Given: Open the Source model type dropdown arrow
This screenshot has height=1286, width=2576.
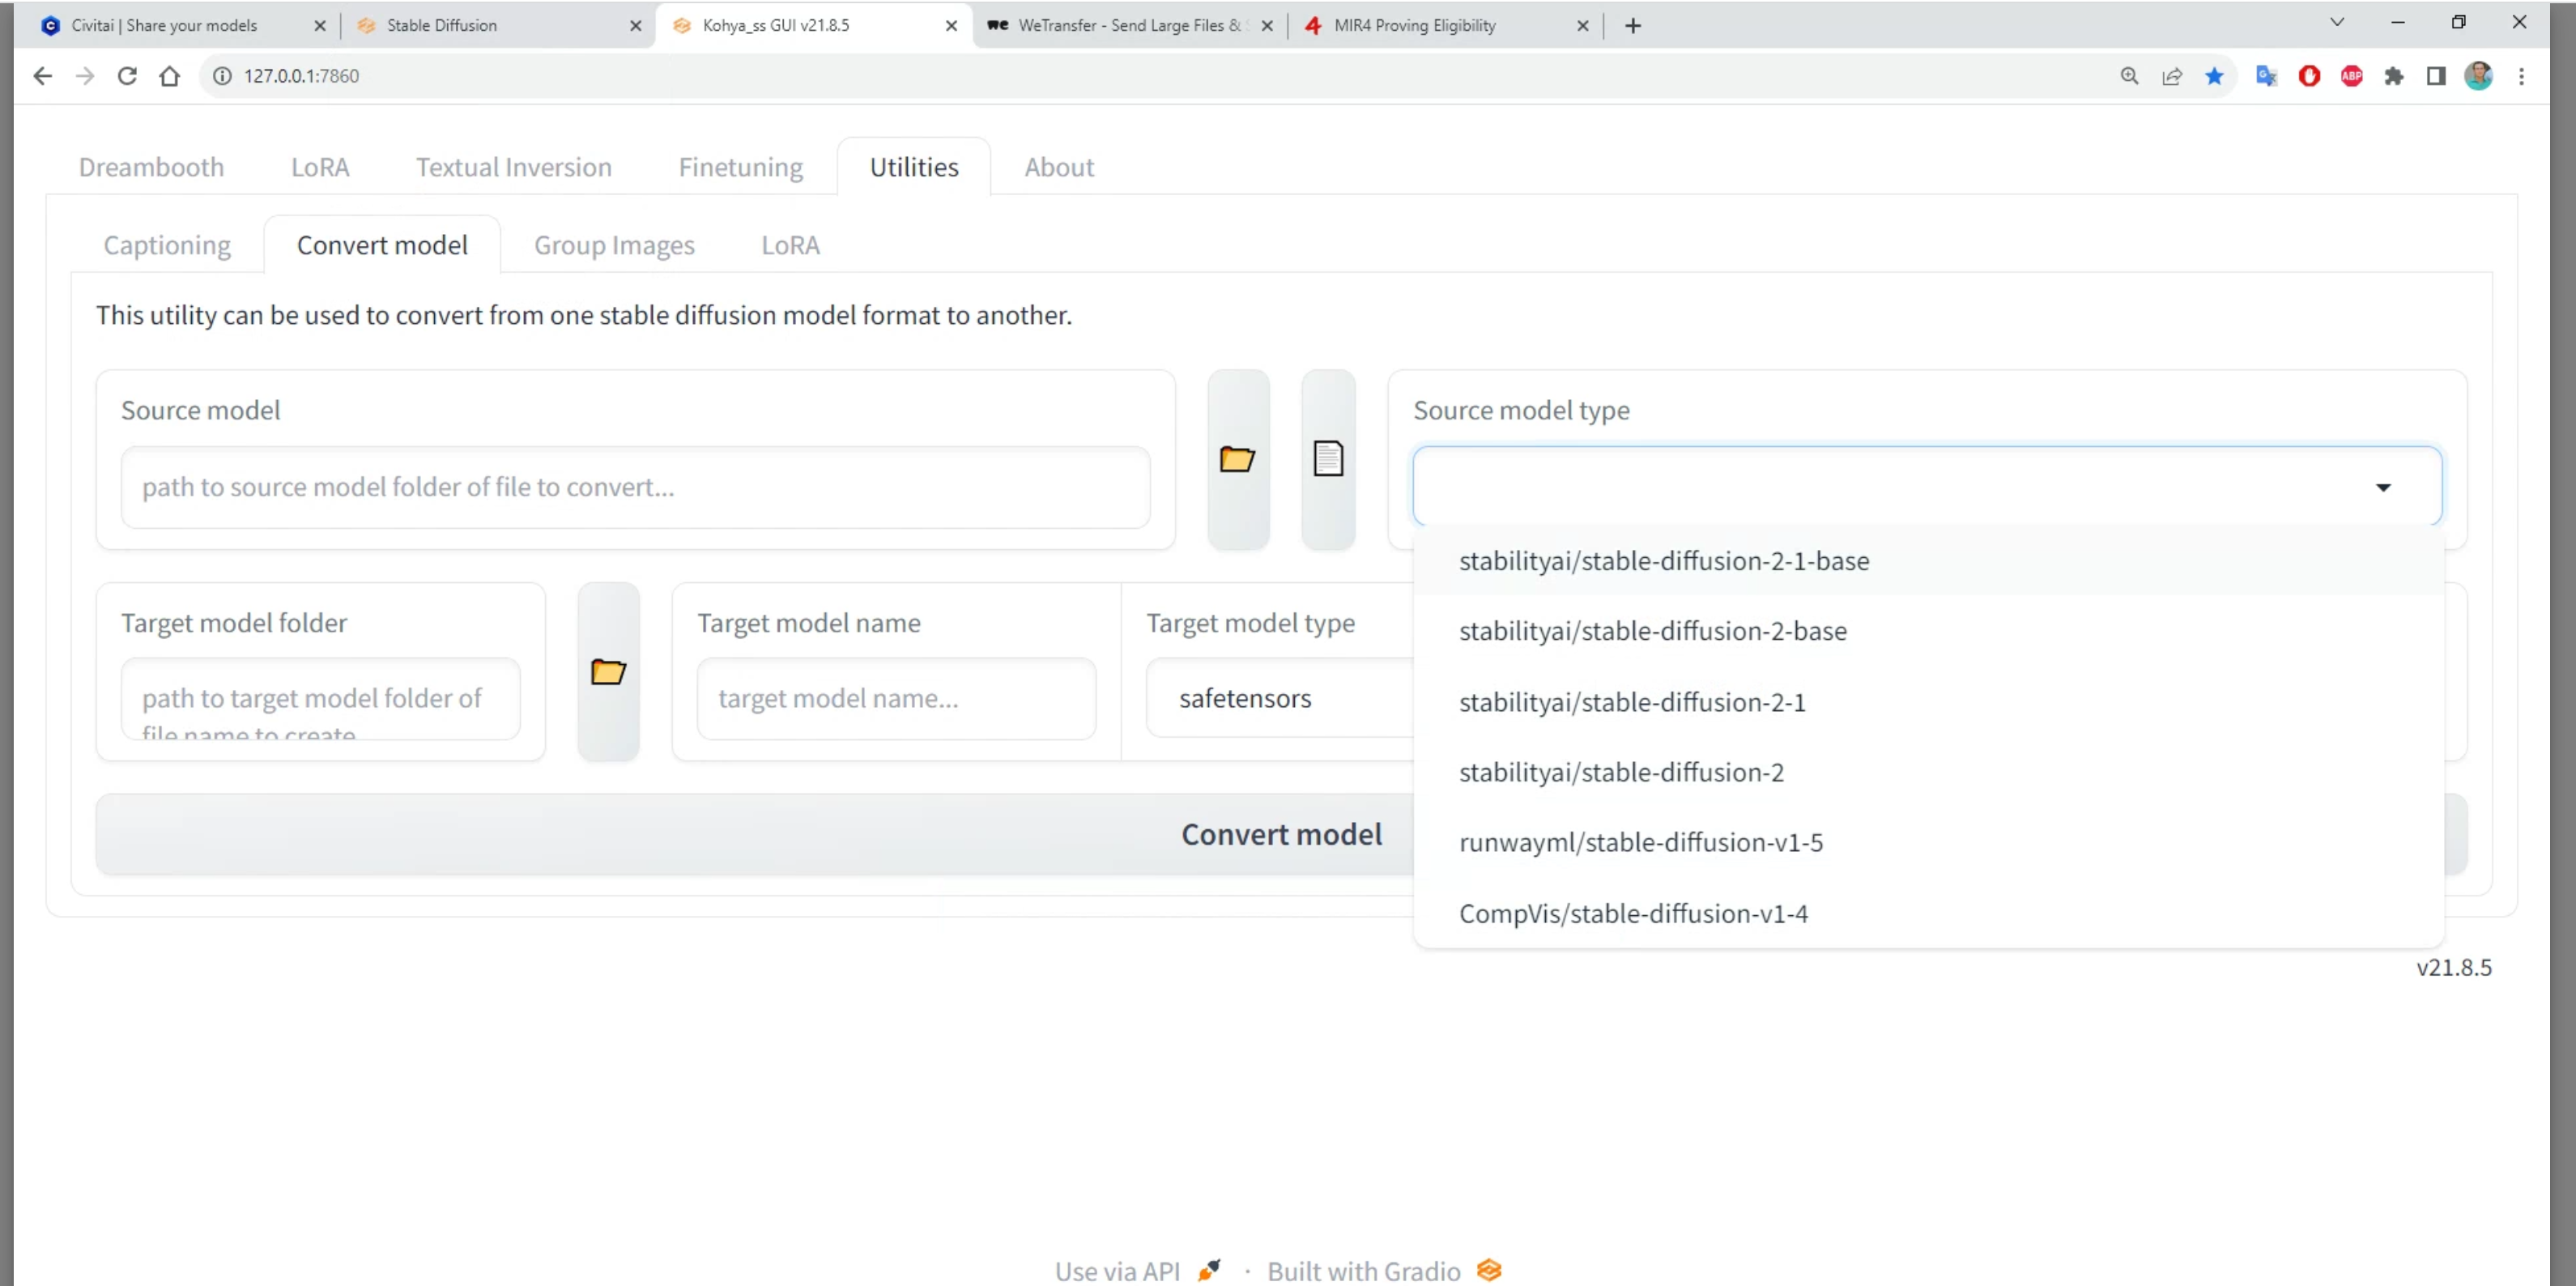Looking at the screenshot, I should point(2385,487).
